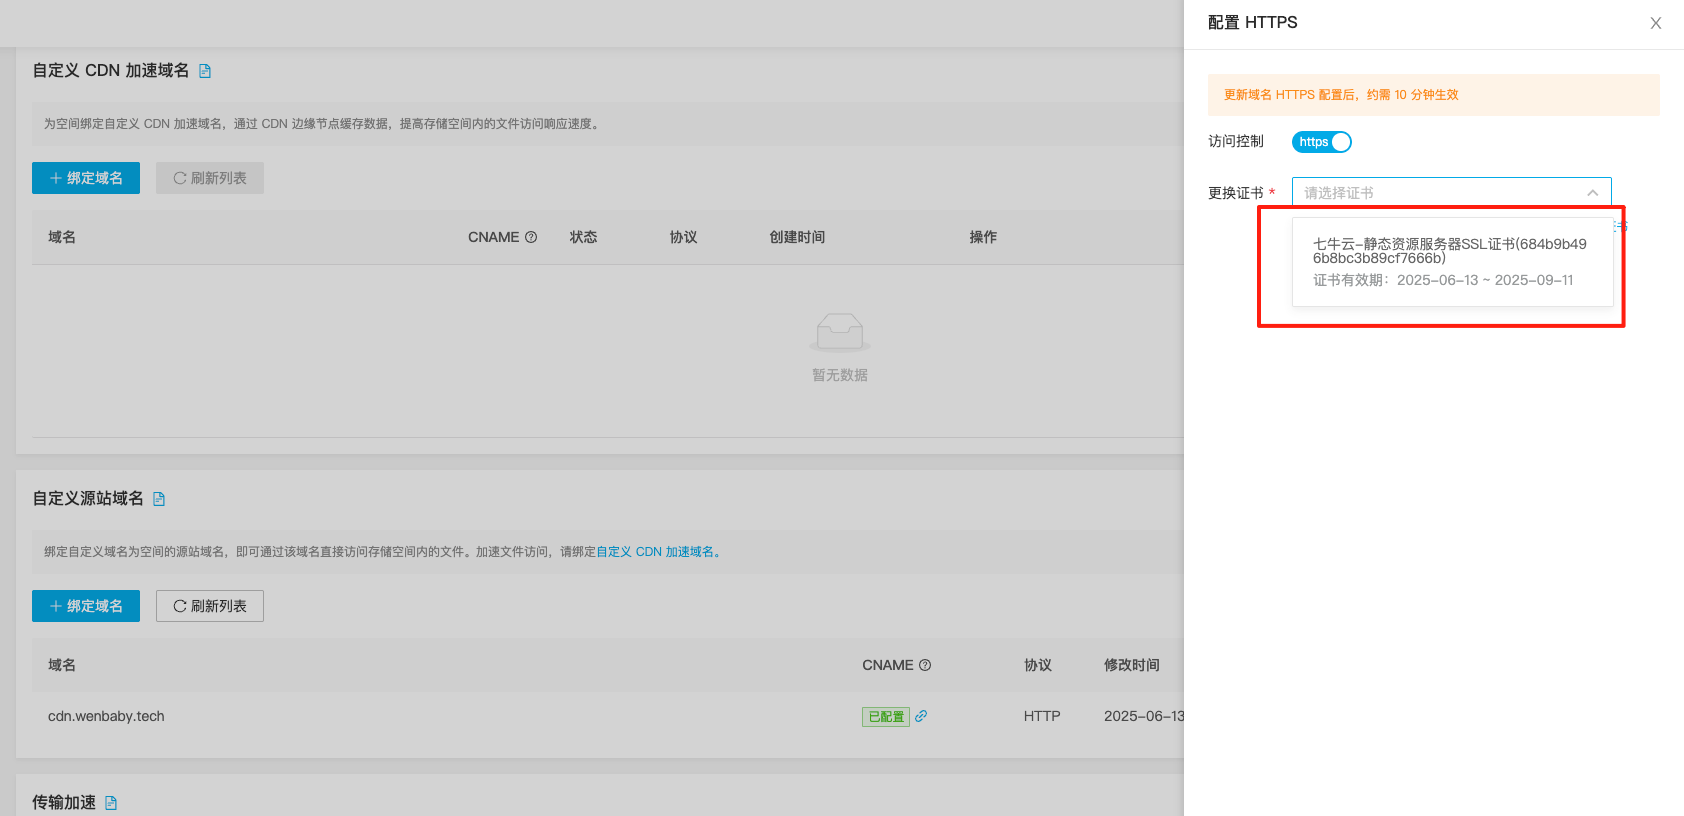Viewport: 1684px width, 816px height.
Task: Click the 域名 column header in CDN table
Action: [x=62, y=237]
